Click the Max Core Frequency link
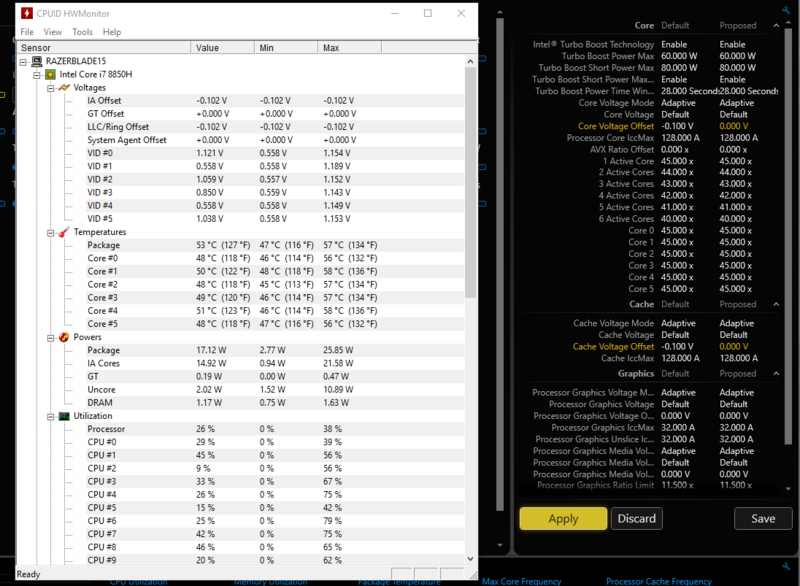The height and width of the screenshot is (586, 800). click(521, 581)
